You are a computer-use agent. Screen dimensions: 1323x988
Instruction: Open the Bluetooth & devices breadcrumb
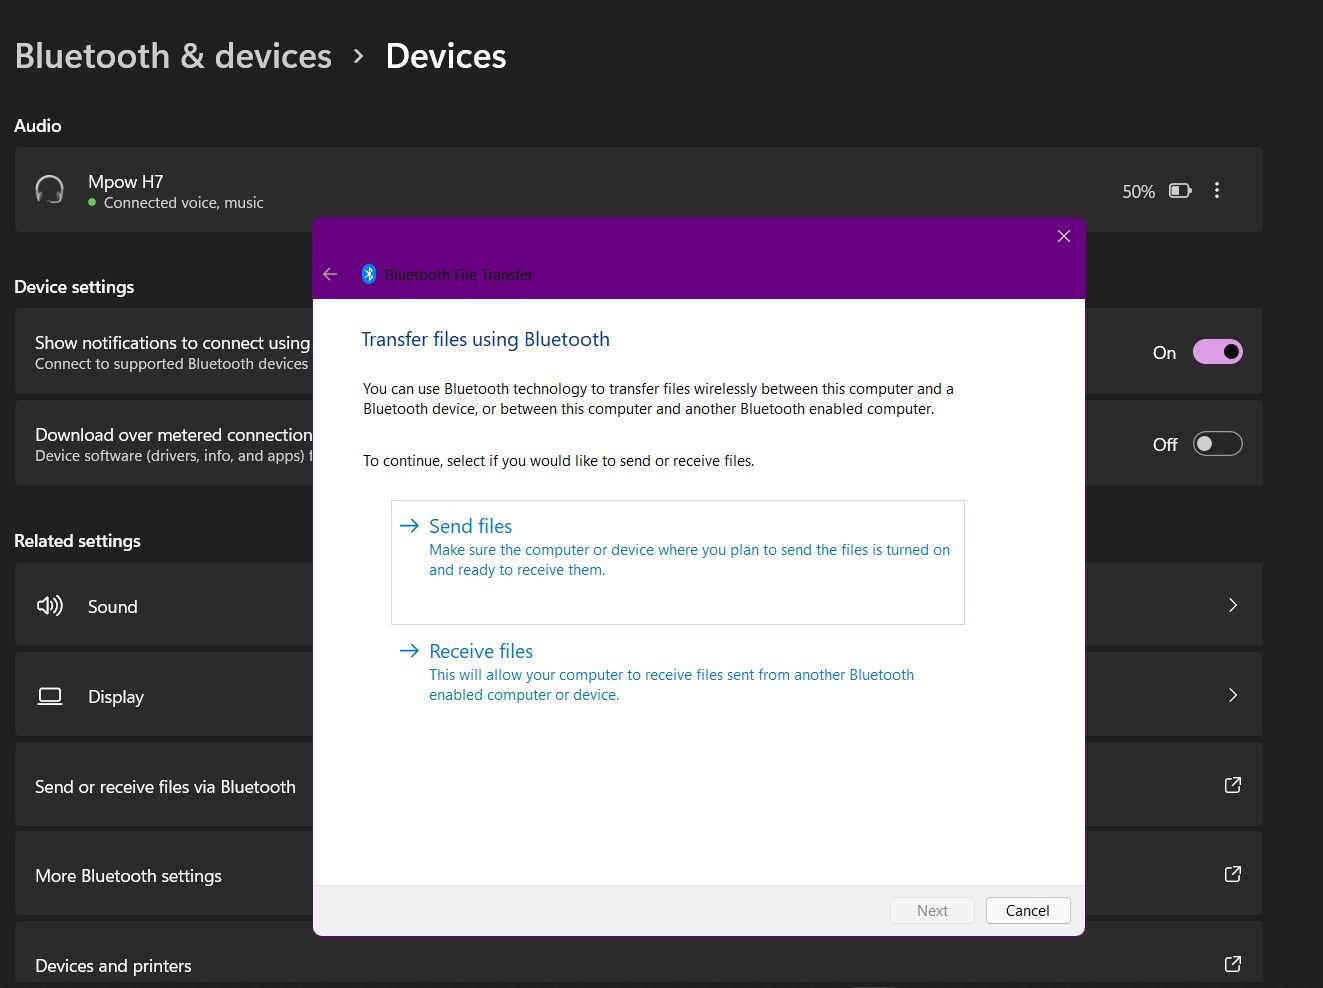(172, 56)
